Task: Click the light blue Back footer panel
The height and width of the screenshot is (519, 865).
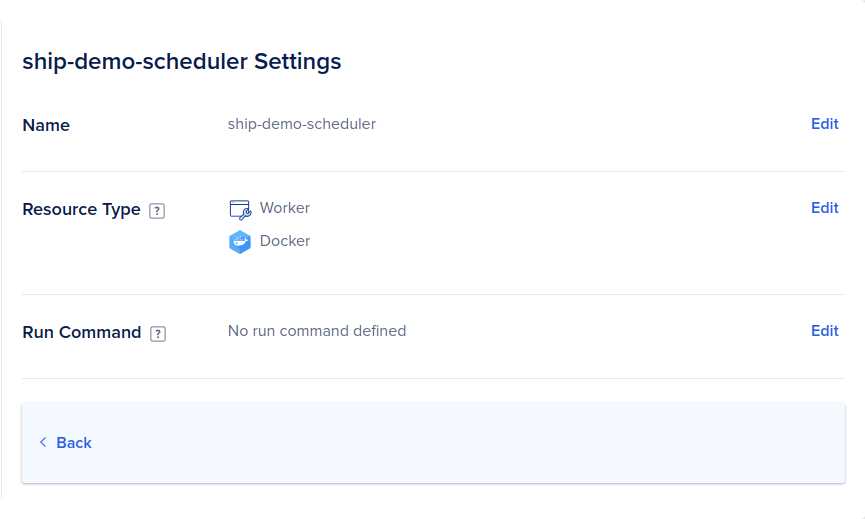Action: click(x=433, y=443)
